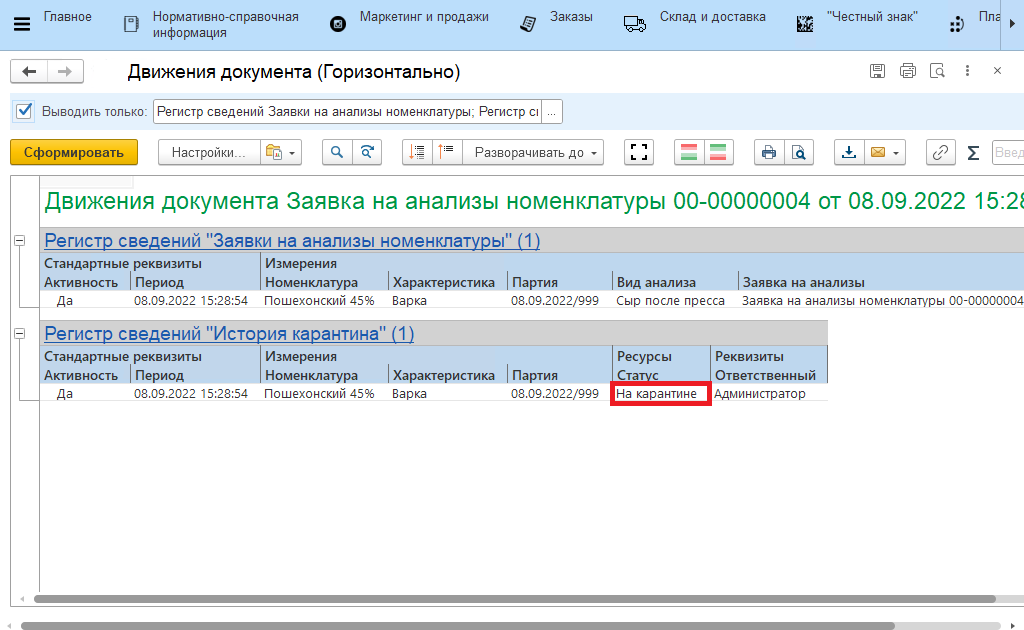The height and width of the screenshot is (630, 1024).
Task: Click the register filter selection field
Action: coord(346,112)
